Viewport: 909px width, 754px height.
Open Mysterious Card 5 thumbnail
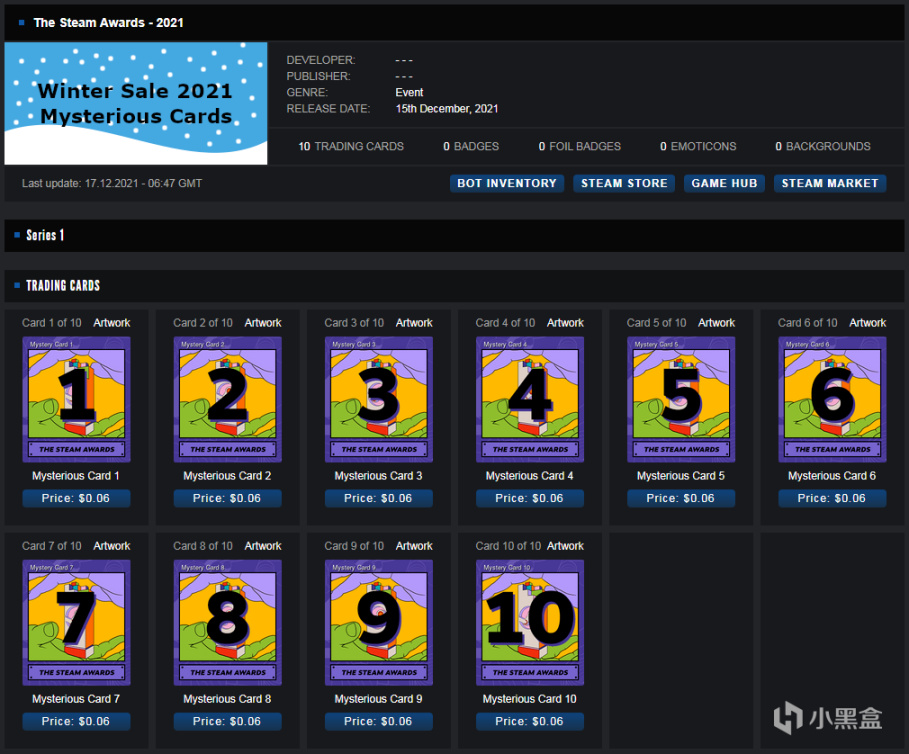click(x=681, y=399)
